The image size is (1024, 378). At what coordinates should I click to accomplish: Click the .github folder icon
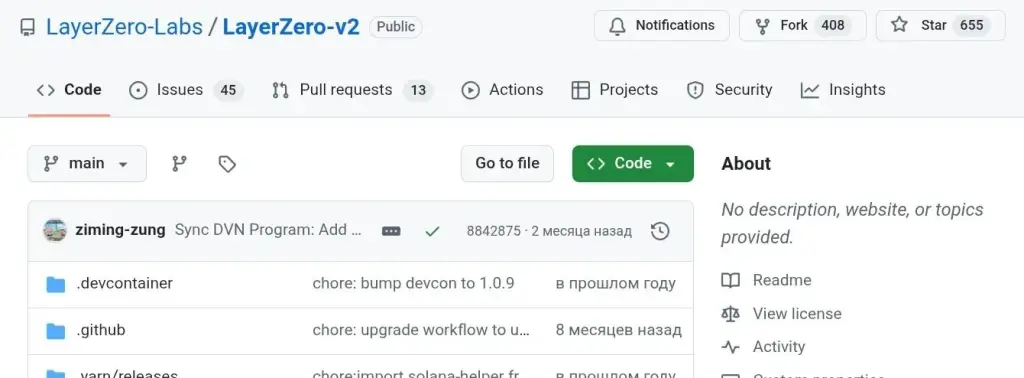pyautogui.click(x=56, y=332)
